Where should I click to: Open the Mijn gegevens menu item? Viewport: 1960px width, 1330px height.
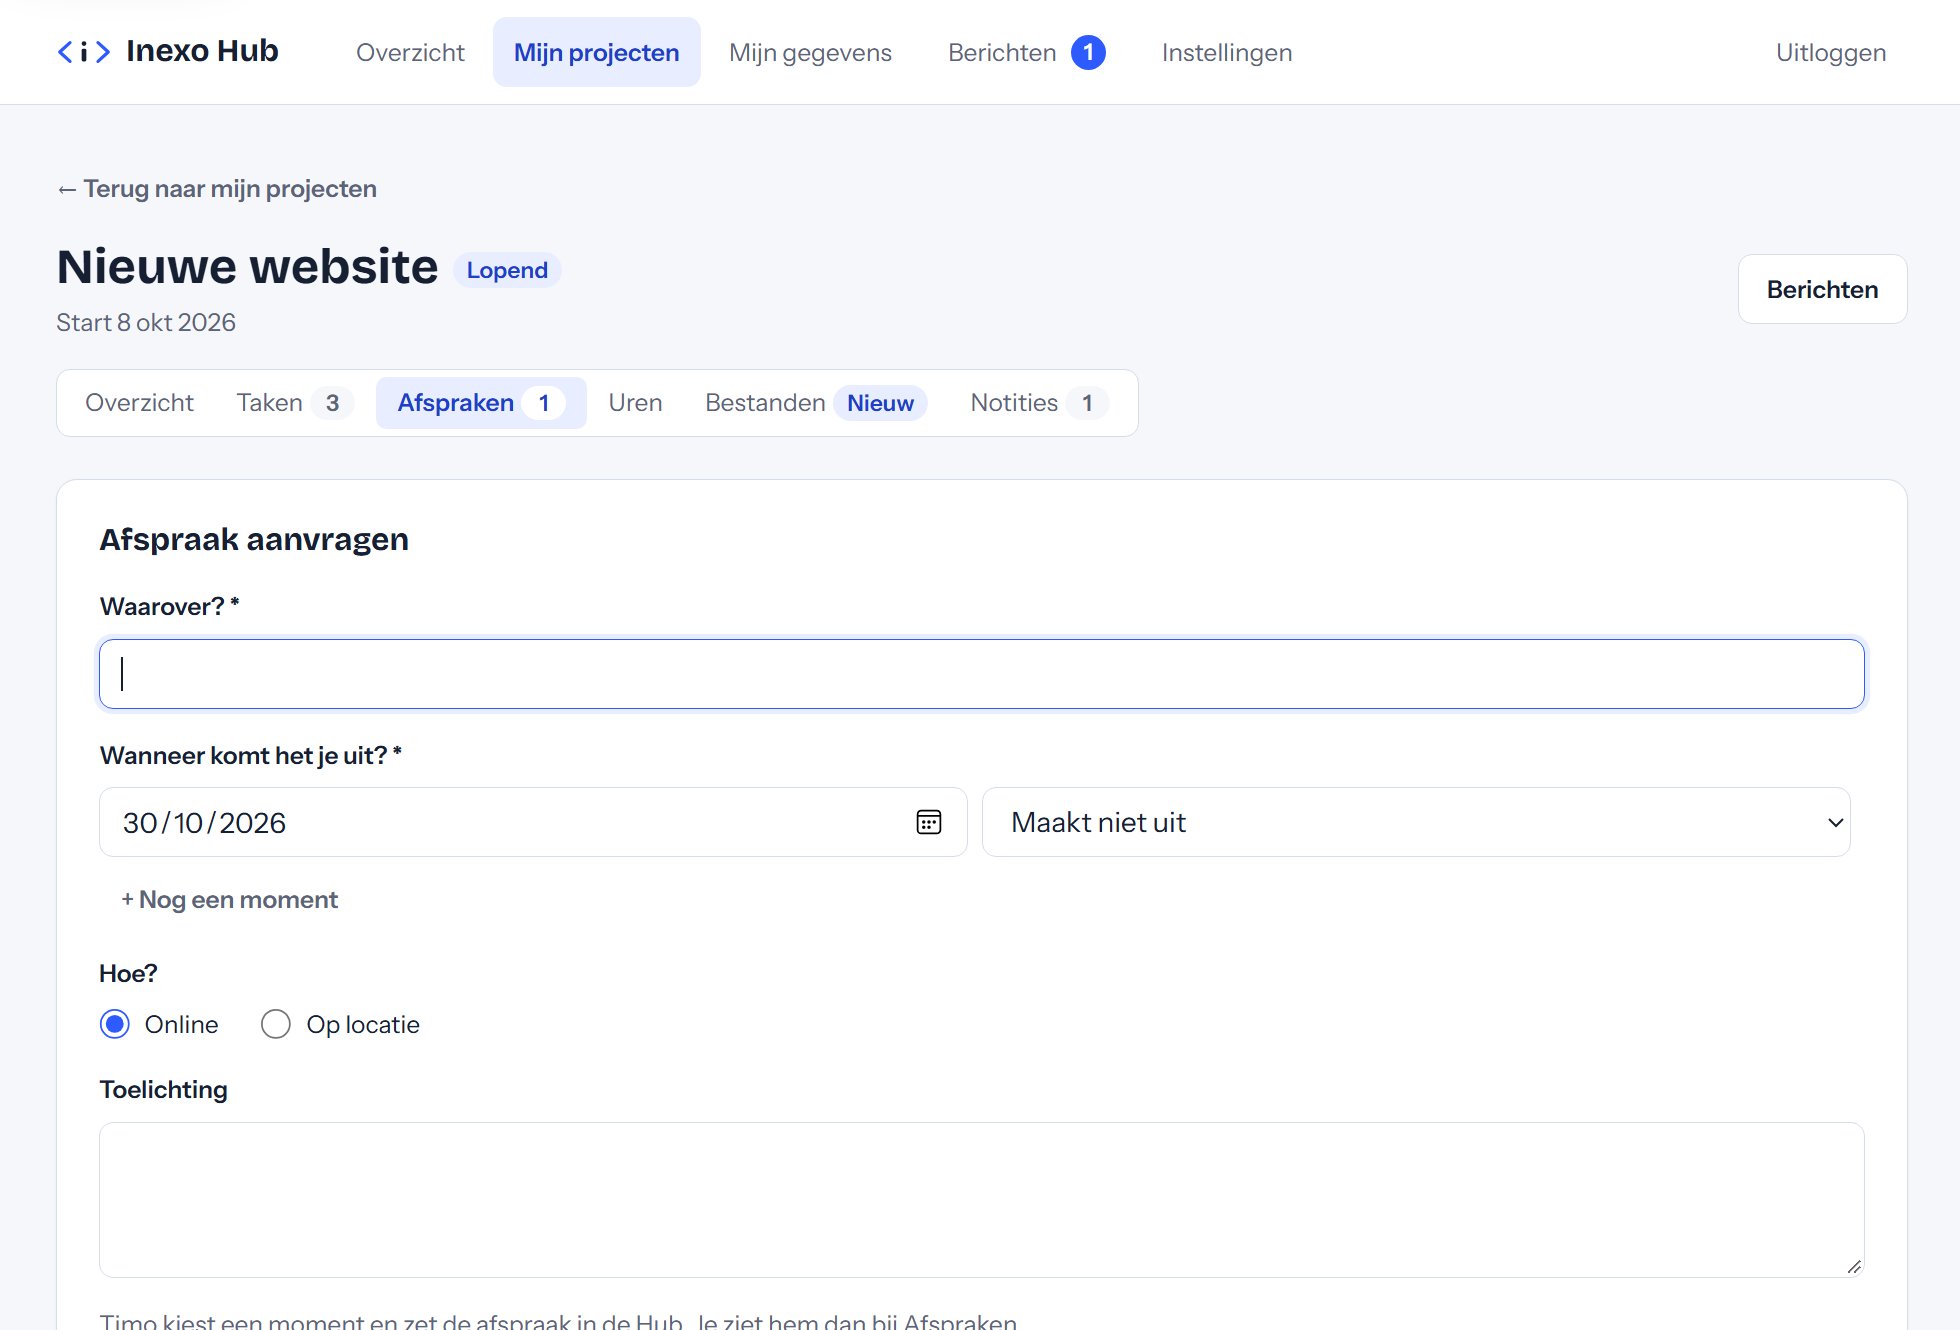pyautogui.click(x=810, y=52)
